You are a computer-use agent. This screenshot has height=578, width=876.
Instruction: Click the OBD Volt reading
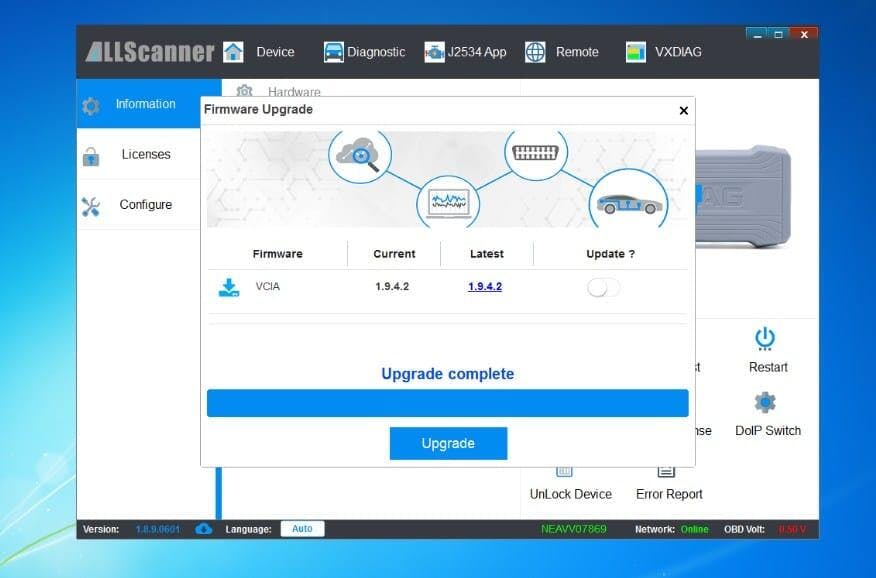792,529
